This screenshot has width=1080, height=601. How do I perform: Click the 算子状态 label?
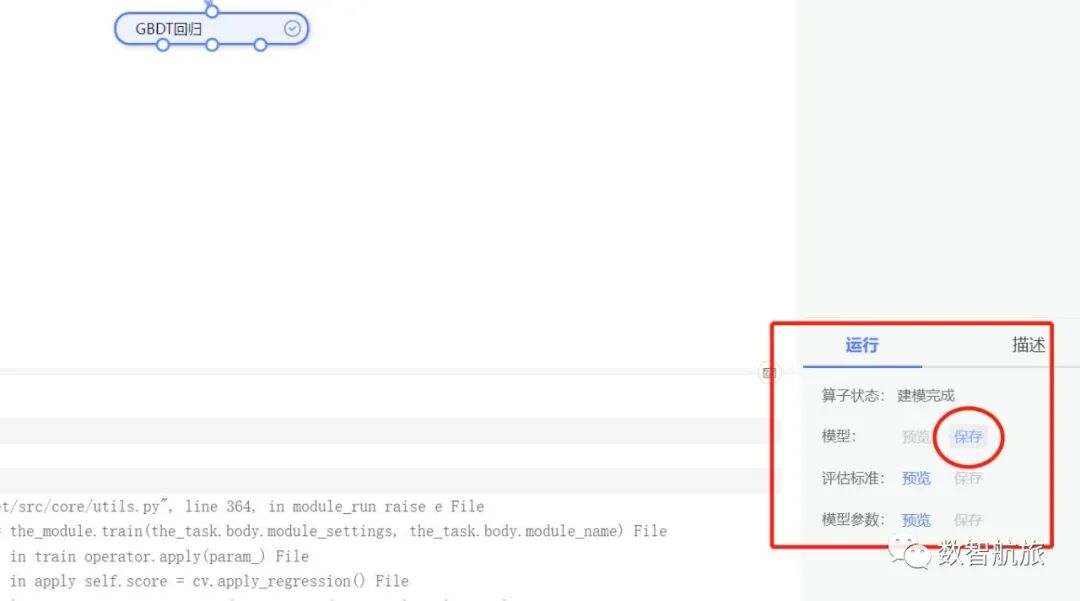[853, 395]
